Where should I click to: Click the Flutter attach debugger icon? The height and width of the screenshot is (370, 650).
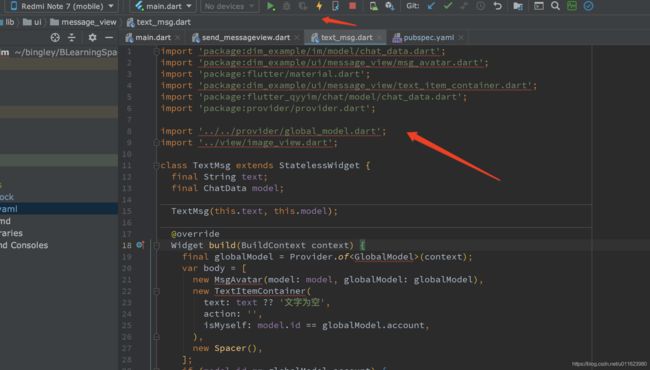335,6
